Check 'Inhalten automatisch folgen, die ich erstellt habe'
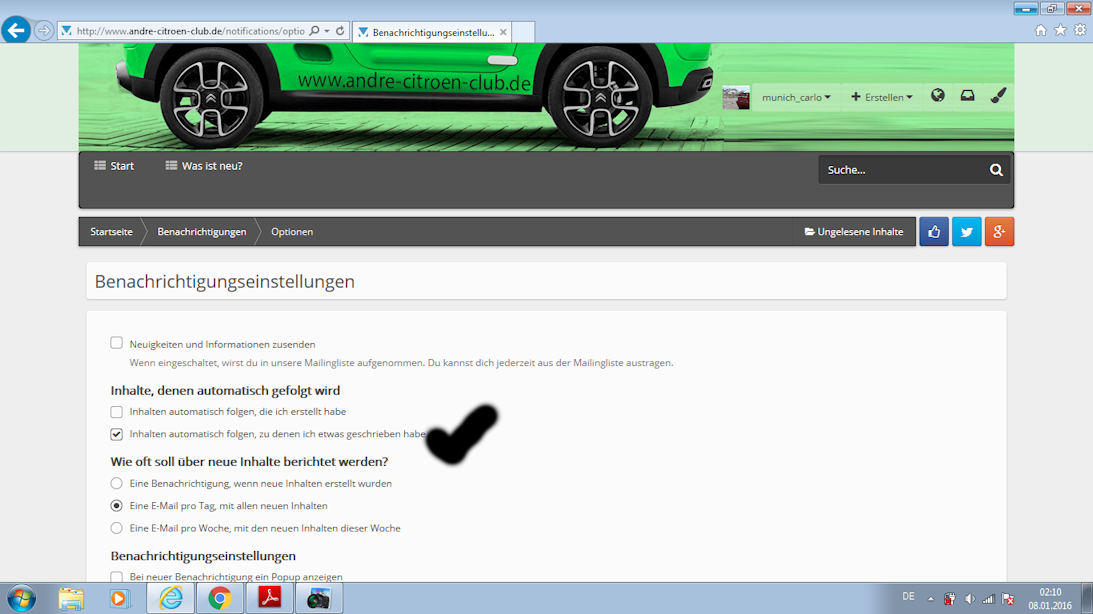The width and height of the screenshot is (1093, 614). pos(116,412)
